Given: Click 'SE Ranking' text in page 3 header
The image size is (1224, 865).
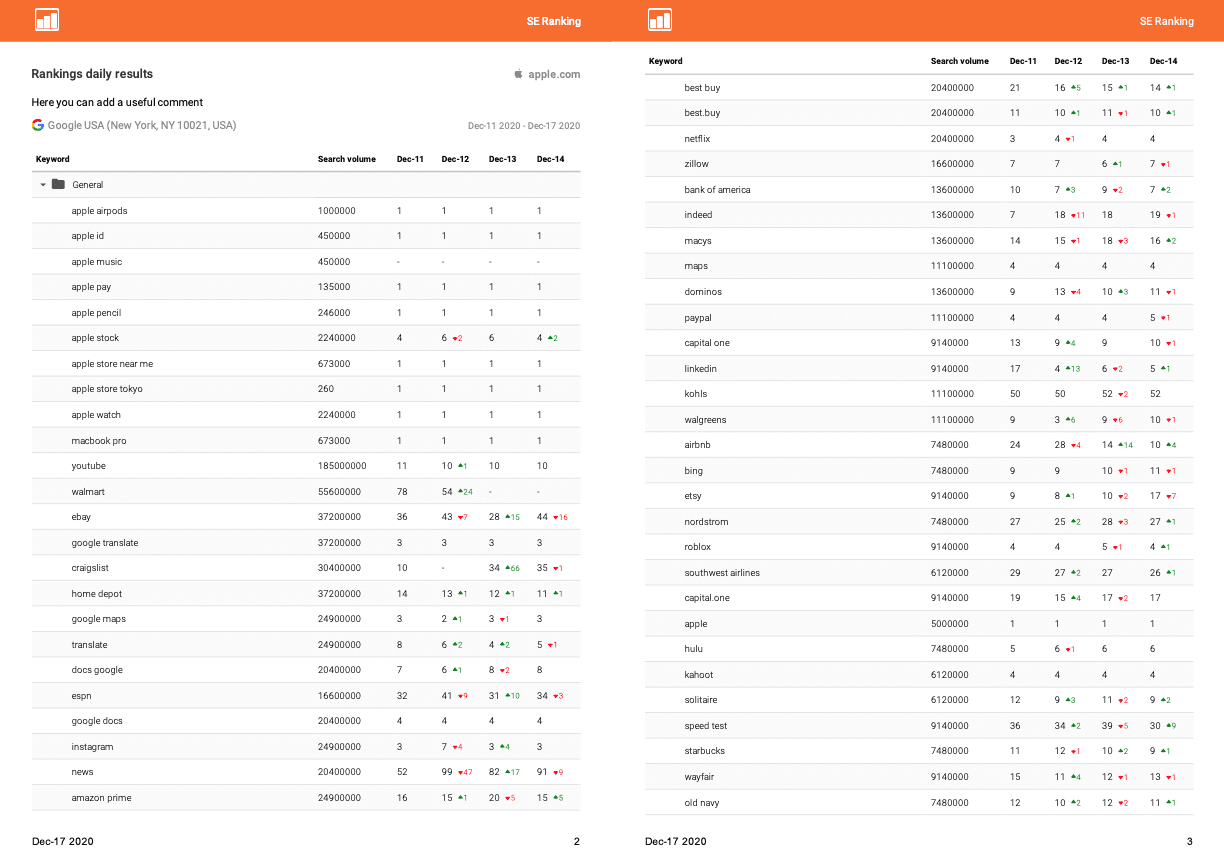Looking at the screenshot, I should pos(1167,21).
